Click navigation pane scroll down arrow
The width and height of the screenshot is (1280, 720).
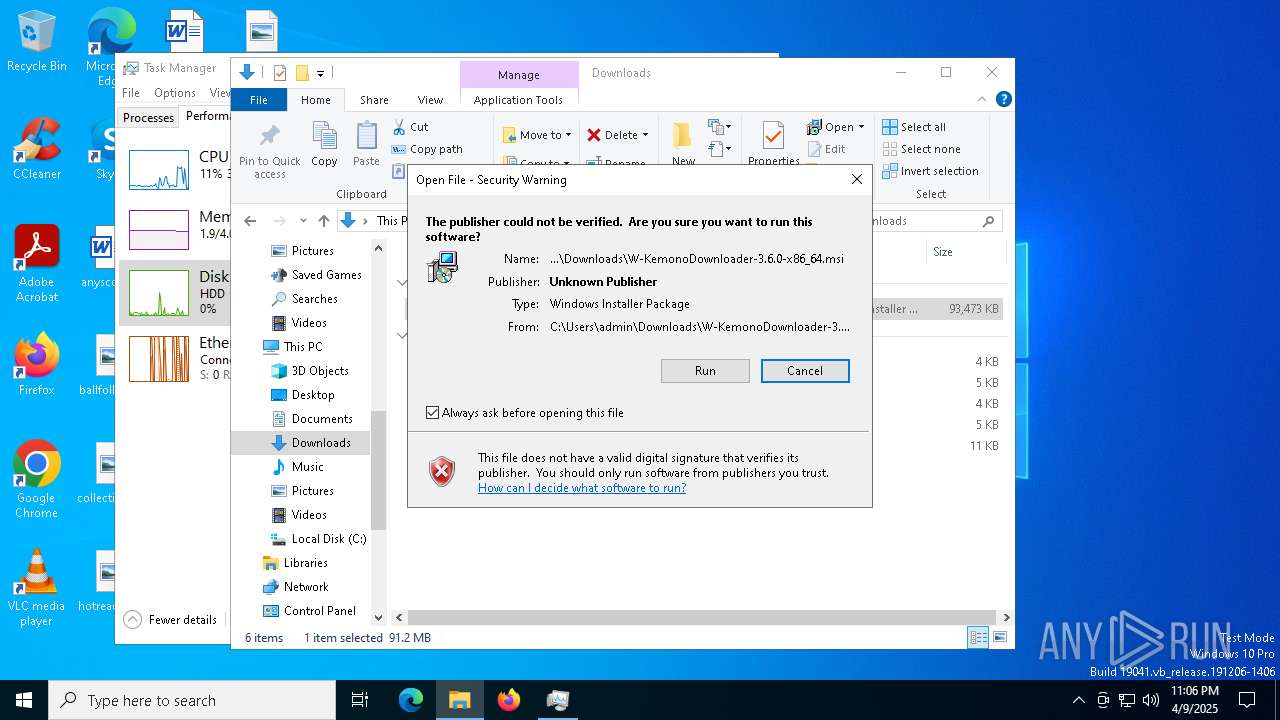[x=378, y=618]
